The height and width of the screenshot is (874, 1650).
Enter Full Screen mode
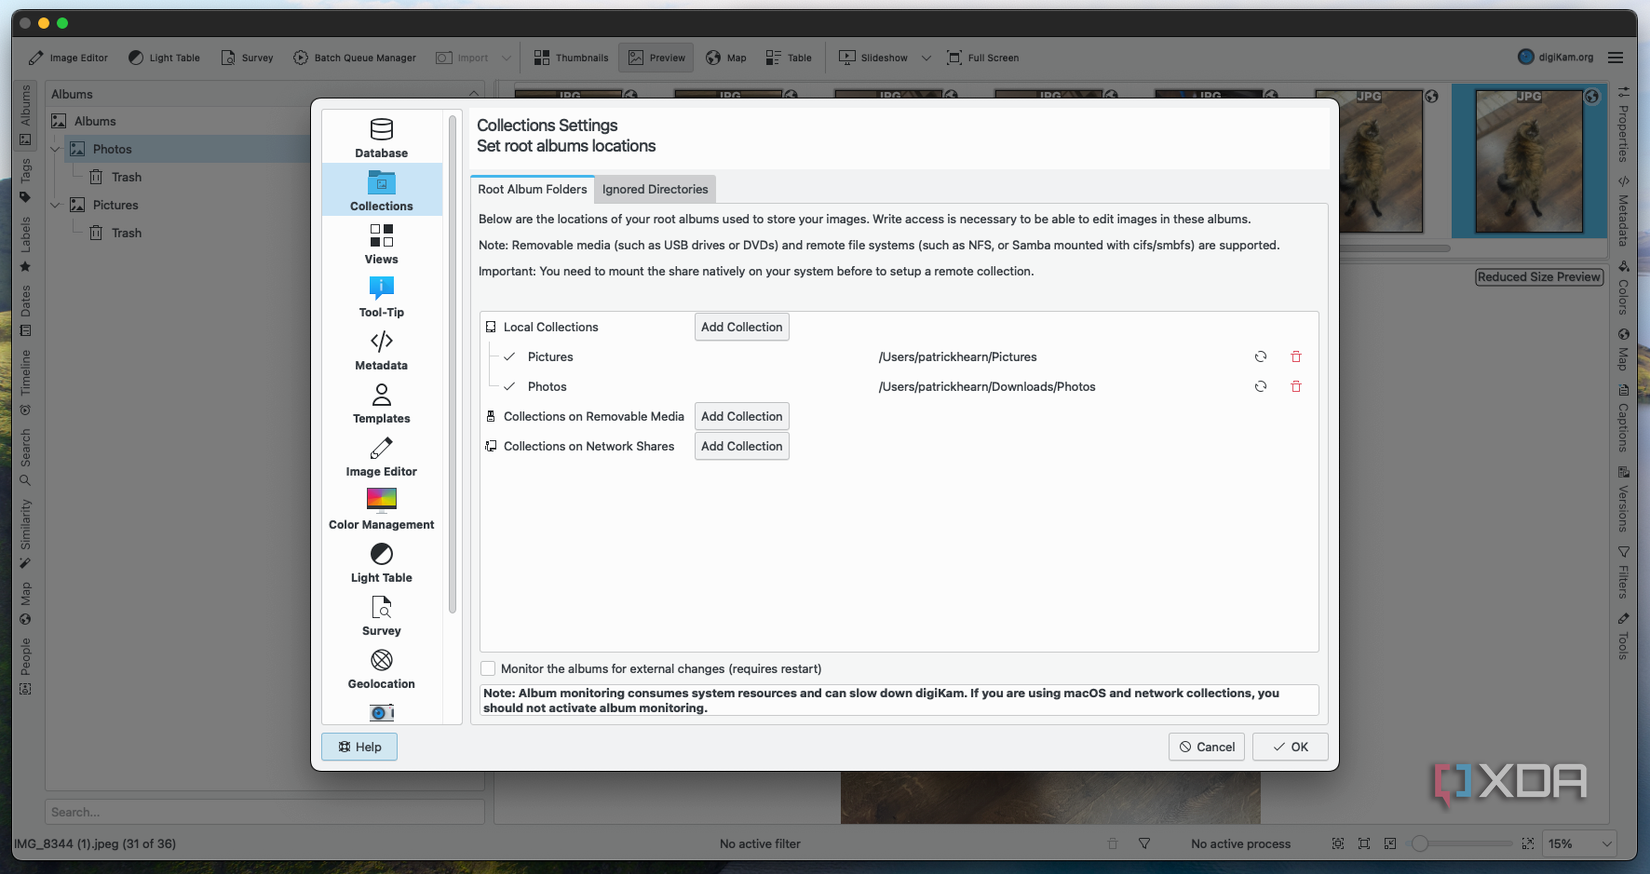tap(983, 58)
